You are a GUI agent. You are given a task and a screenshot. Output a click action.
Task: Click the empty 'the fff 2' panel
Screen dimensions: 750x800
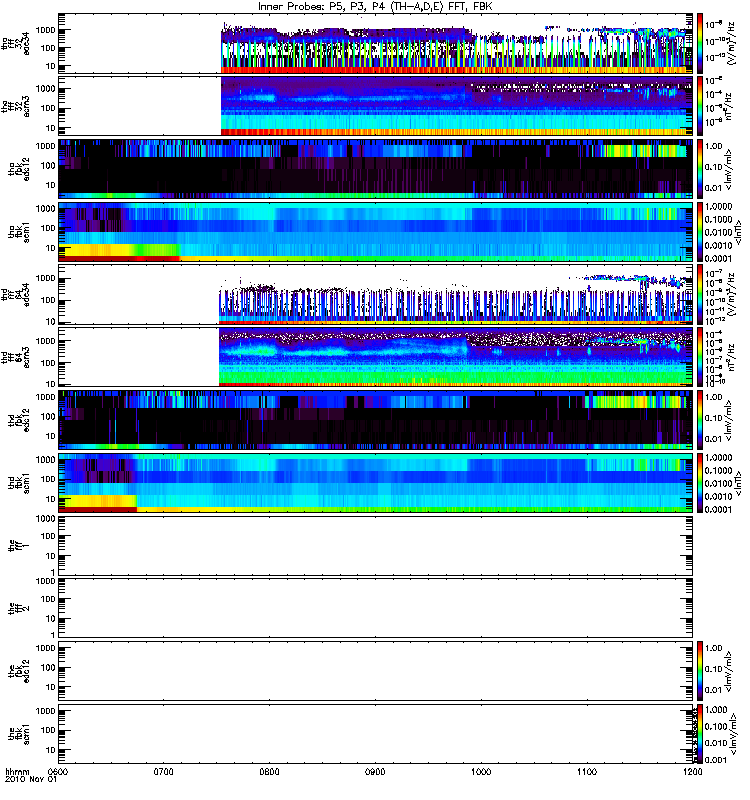point(376,608)
